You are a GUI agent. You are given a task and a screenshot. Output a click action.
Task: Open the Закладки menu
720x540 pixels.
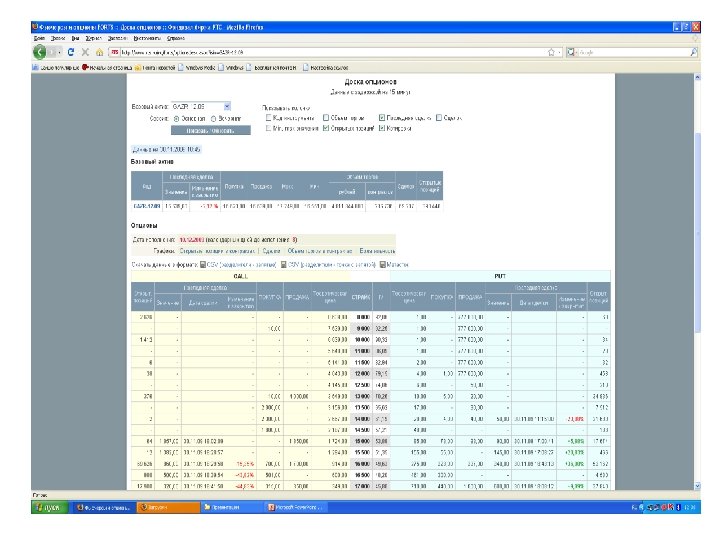pyautogui.click(x=118, y=38)
